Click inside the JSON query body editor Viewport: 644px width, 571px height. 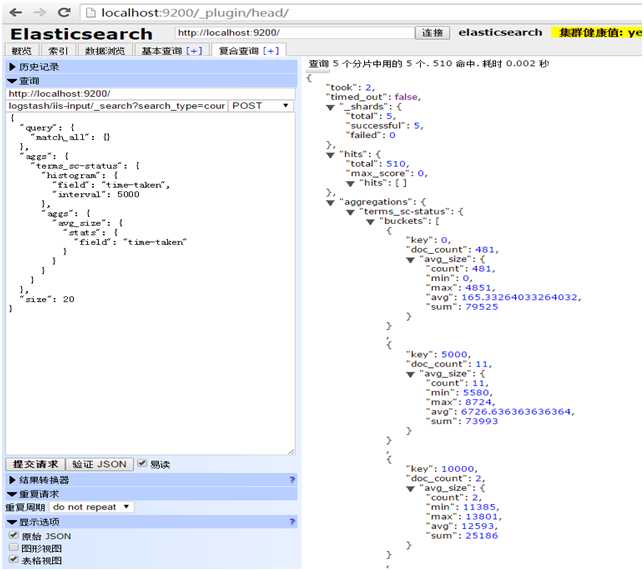point(151,283)
